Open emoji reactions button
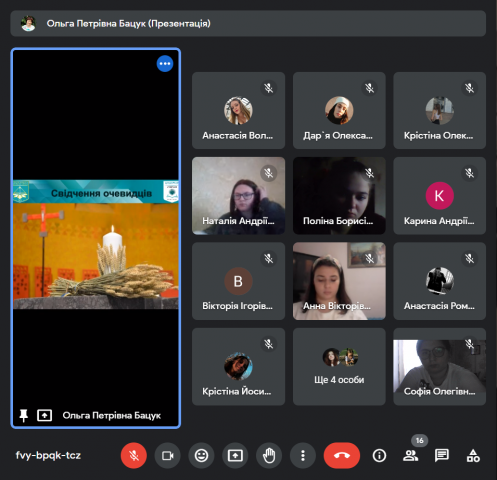Image resolution: width=497 pixels, height=480 pixels. [201, 455]
